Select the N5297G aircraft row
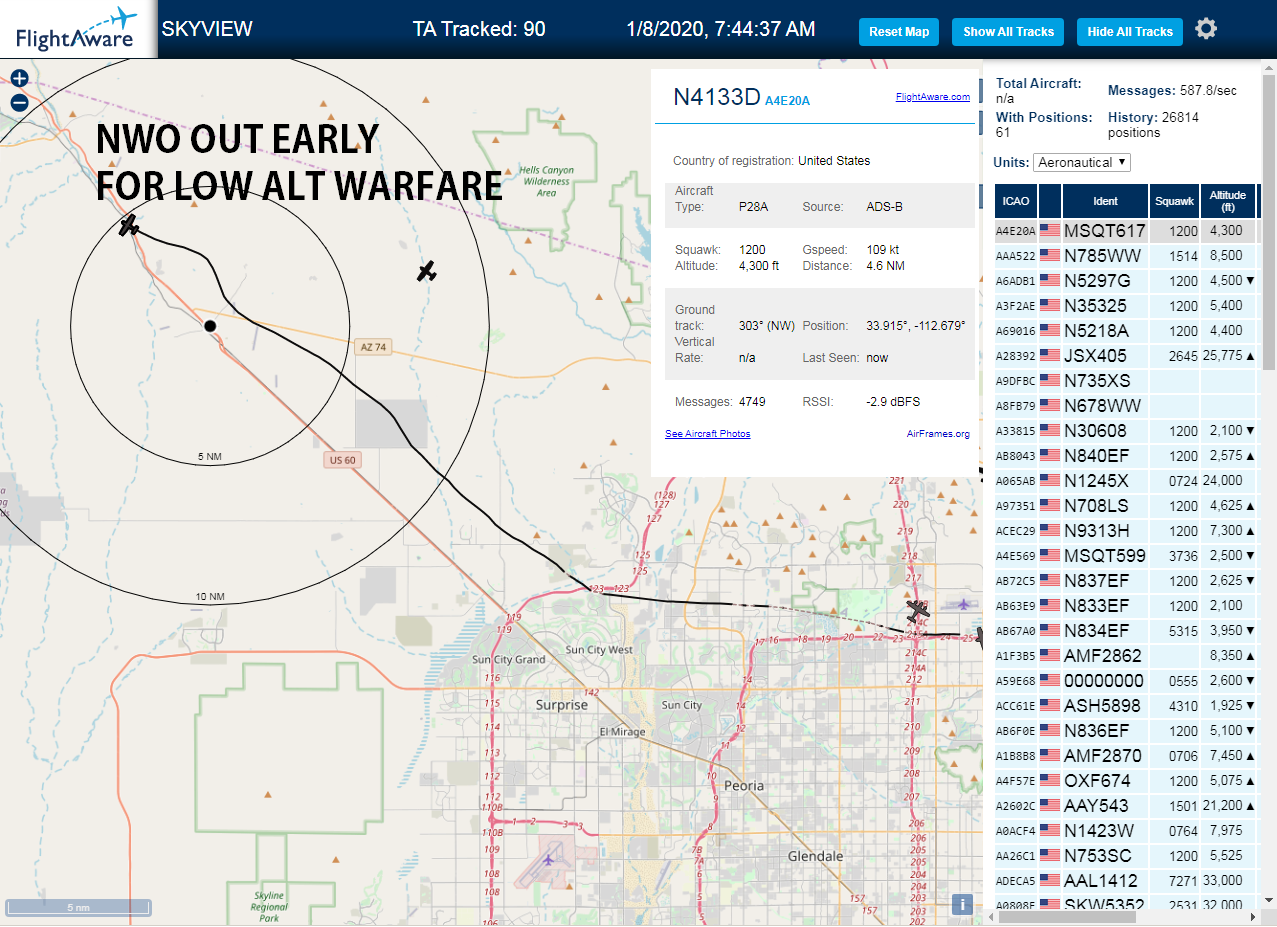The width and height of the screenshot is (1277, 927). tap(1126, 281)
